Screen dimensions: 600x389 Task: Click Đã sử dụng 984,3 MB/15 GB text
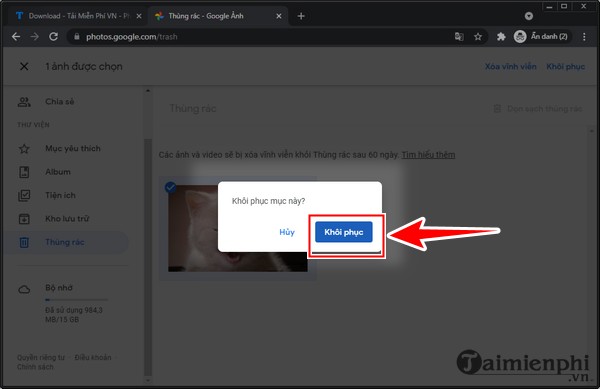74,315
